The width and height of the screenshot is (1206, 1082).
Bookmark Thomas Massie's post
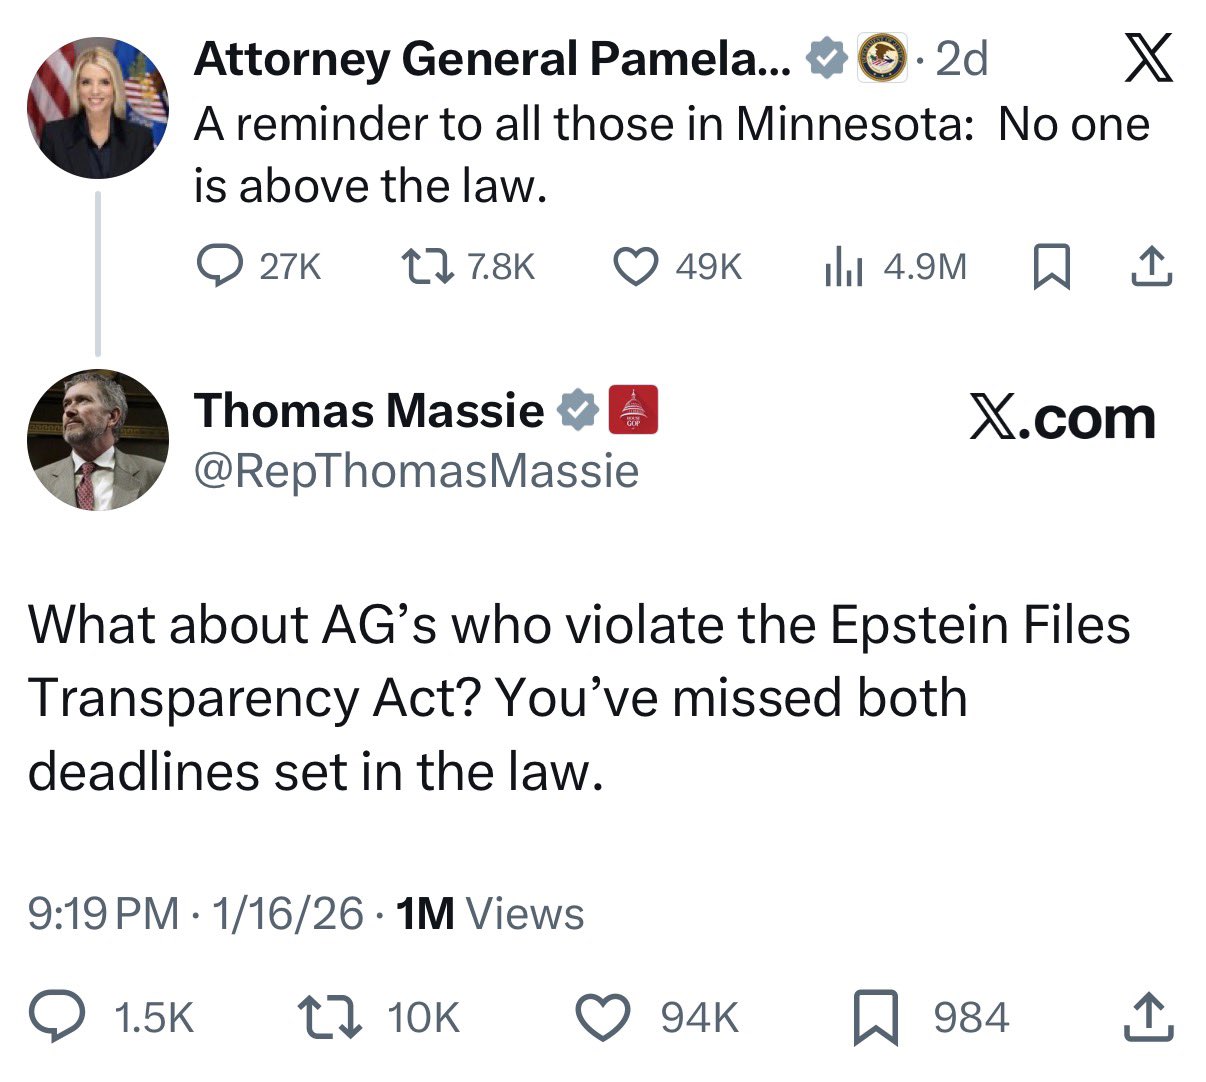click(x=877, y=1017)
